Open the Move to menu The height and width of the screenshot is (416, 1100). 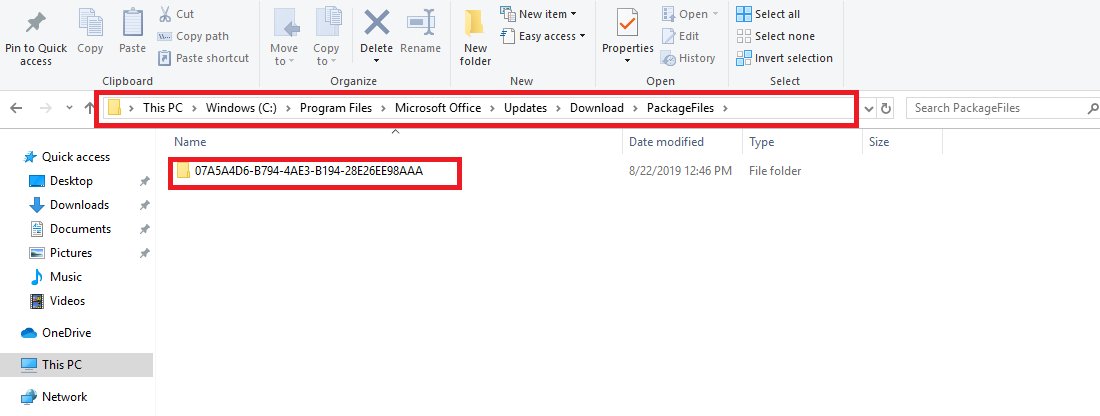click(284, 37)
